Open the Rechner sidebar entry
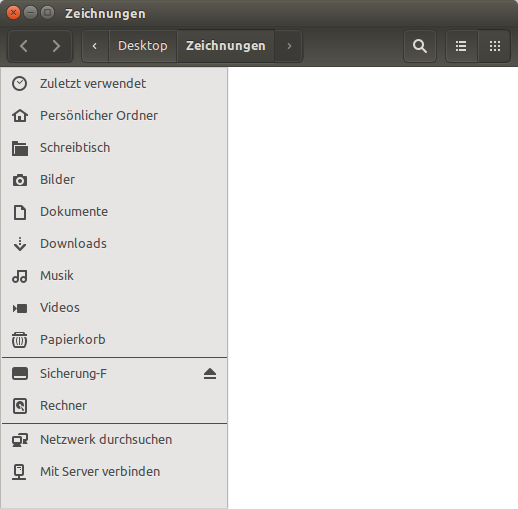 click(x=115, y=406)
